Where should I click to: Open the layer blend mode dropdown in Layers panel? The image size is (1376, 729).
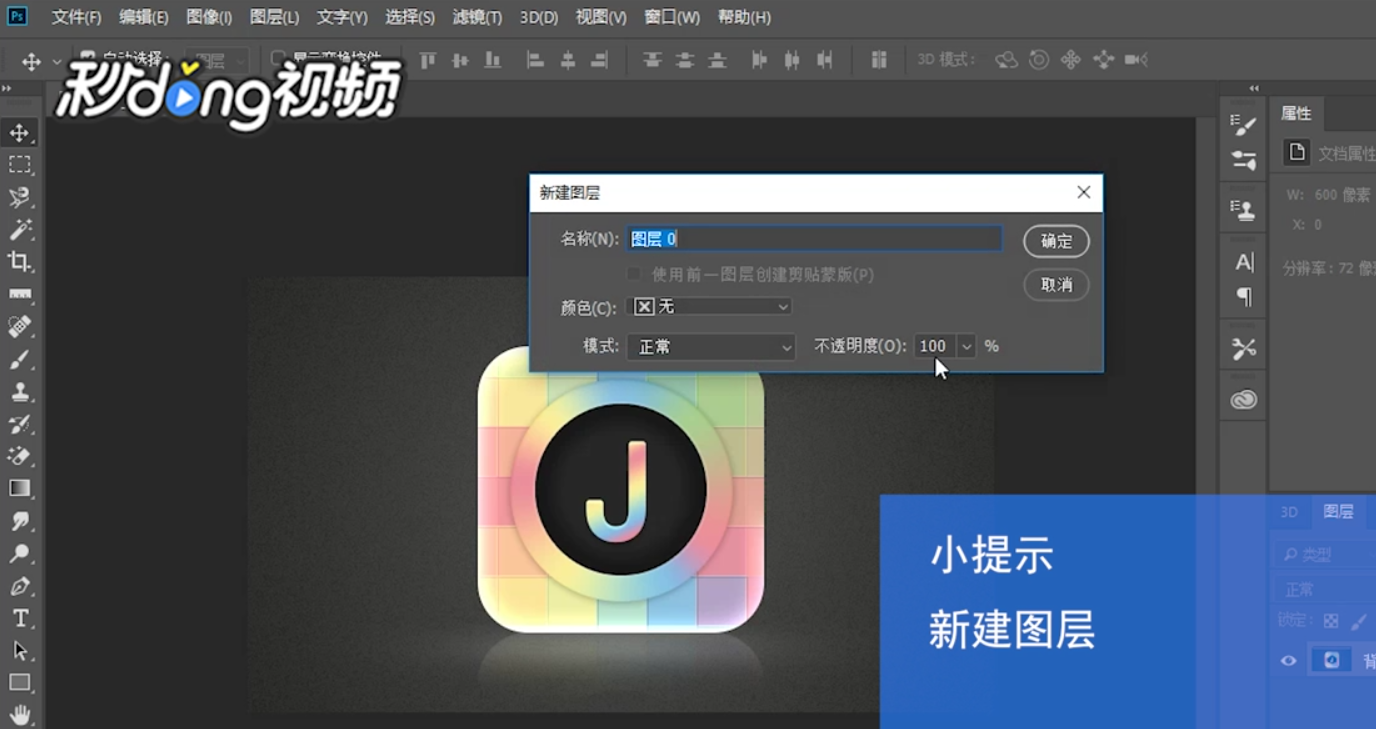pos(1325,589)
